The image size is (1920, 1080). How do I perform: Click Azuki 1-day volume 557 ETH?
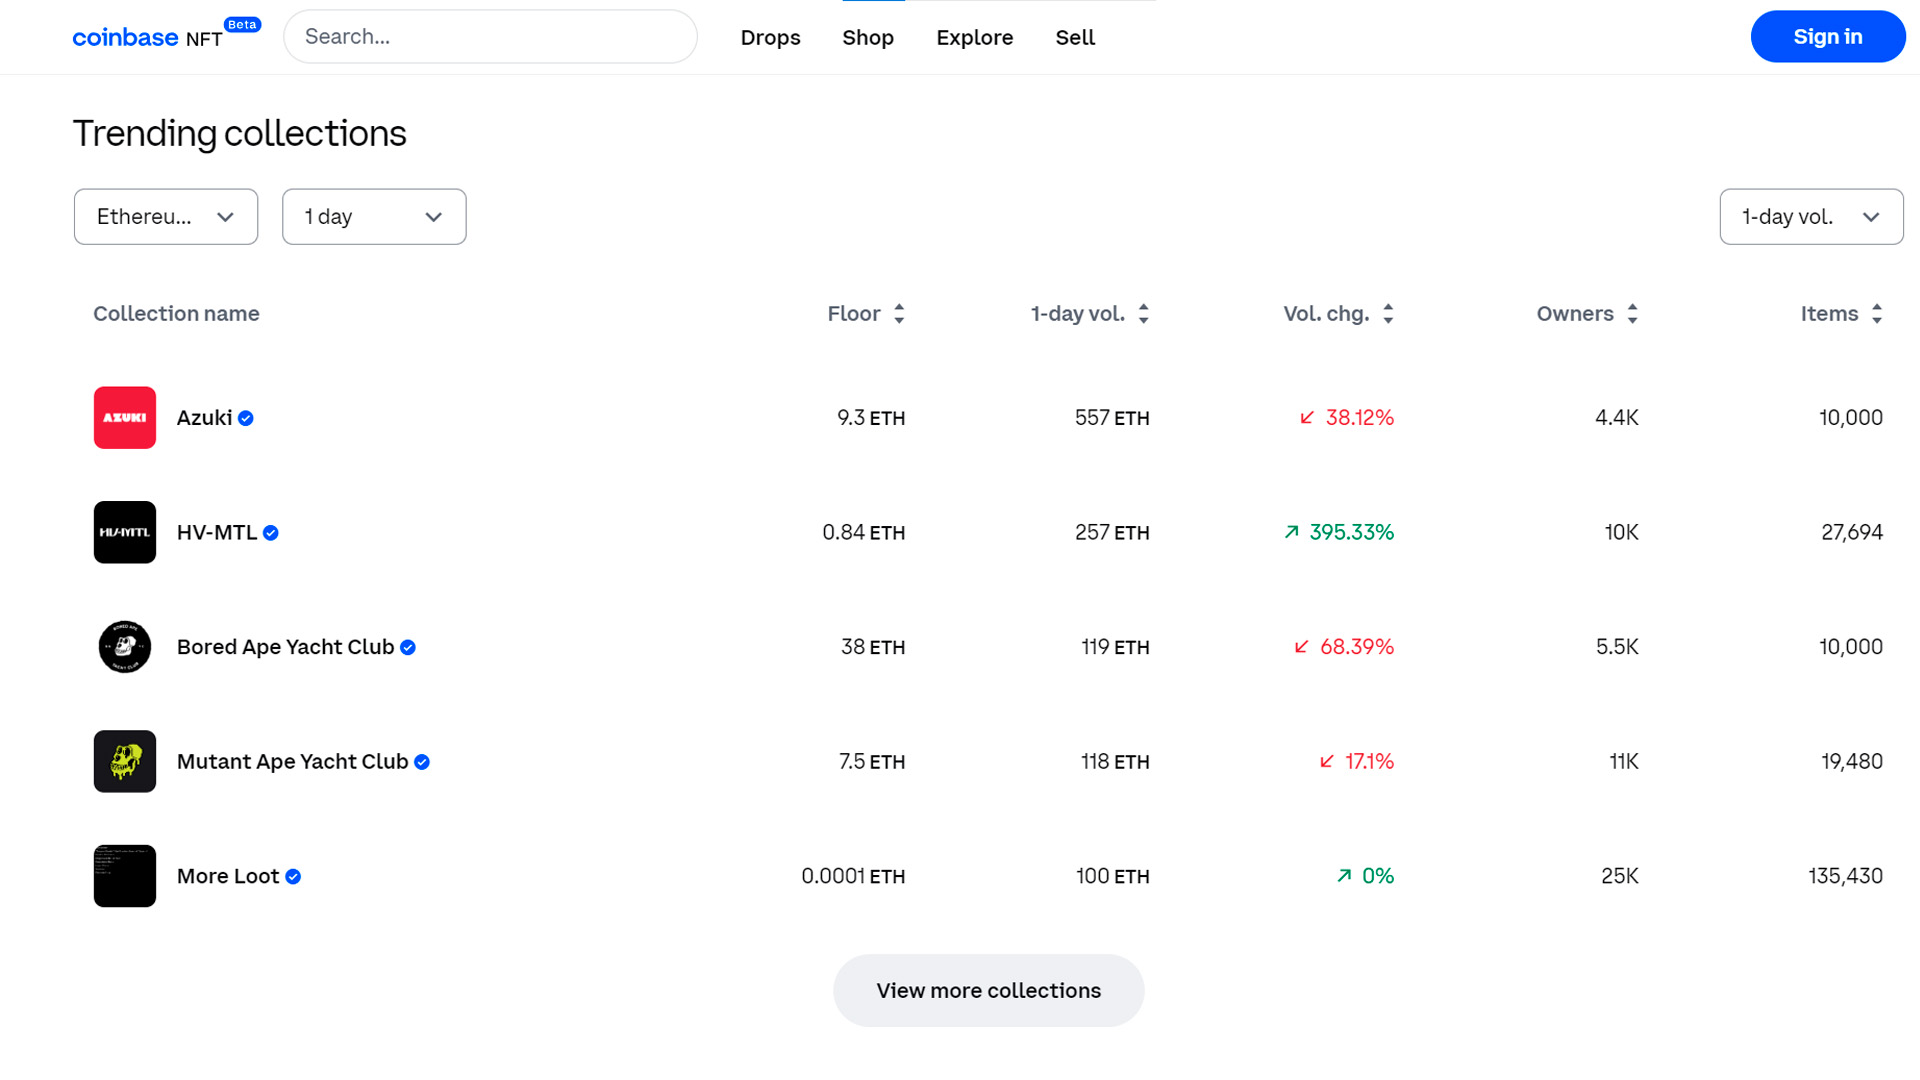[1112, 418]
